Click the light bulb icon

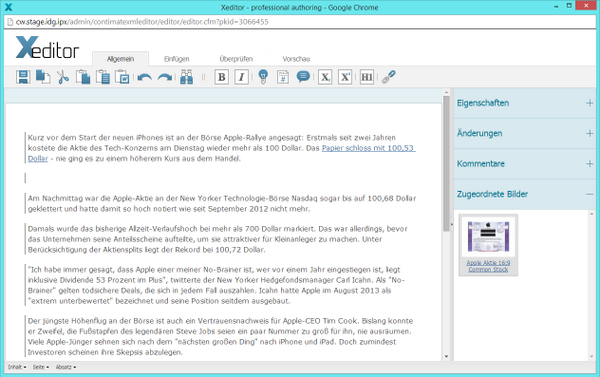coord(263,77)
